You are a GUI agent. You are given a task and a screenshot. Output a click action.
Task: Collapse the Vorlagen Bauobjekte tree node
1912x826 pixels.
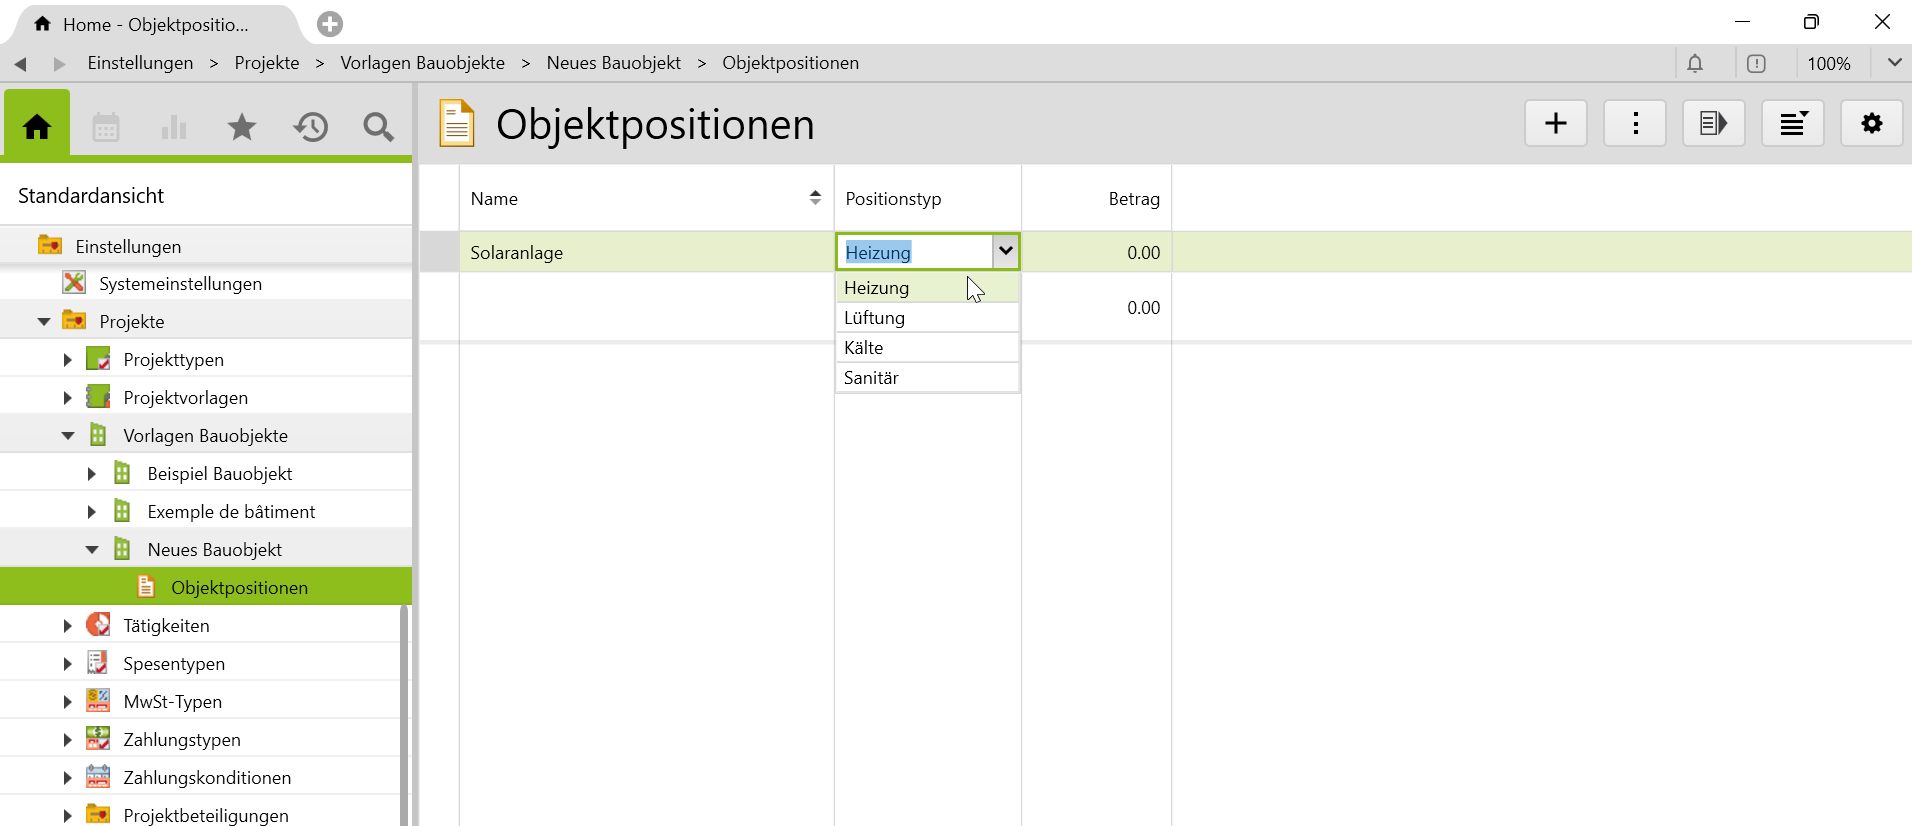click(67, 436)
